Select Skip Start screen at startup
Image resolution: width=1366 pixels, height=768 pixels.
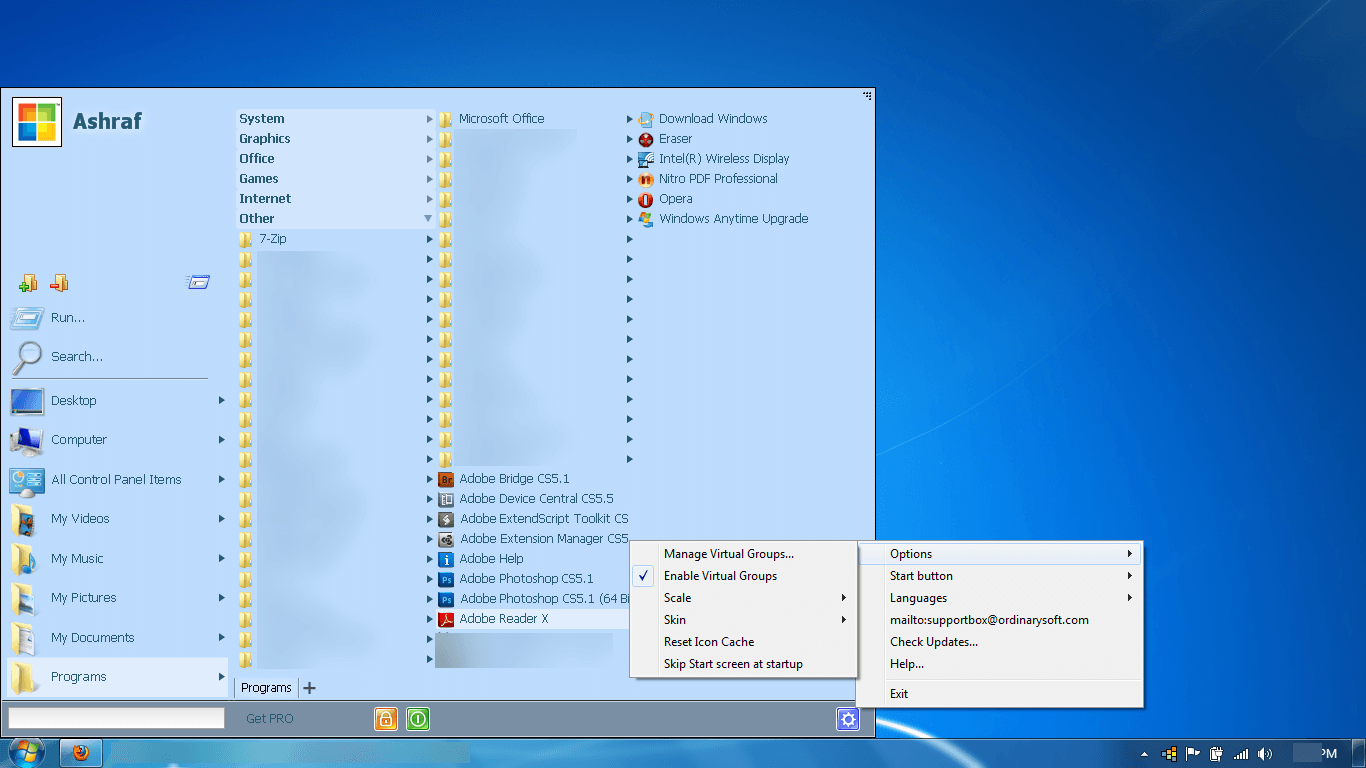tap(744, 664)
